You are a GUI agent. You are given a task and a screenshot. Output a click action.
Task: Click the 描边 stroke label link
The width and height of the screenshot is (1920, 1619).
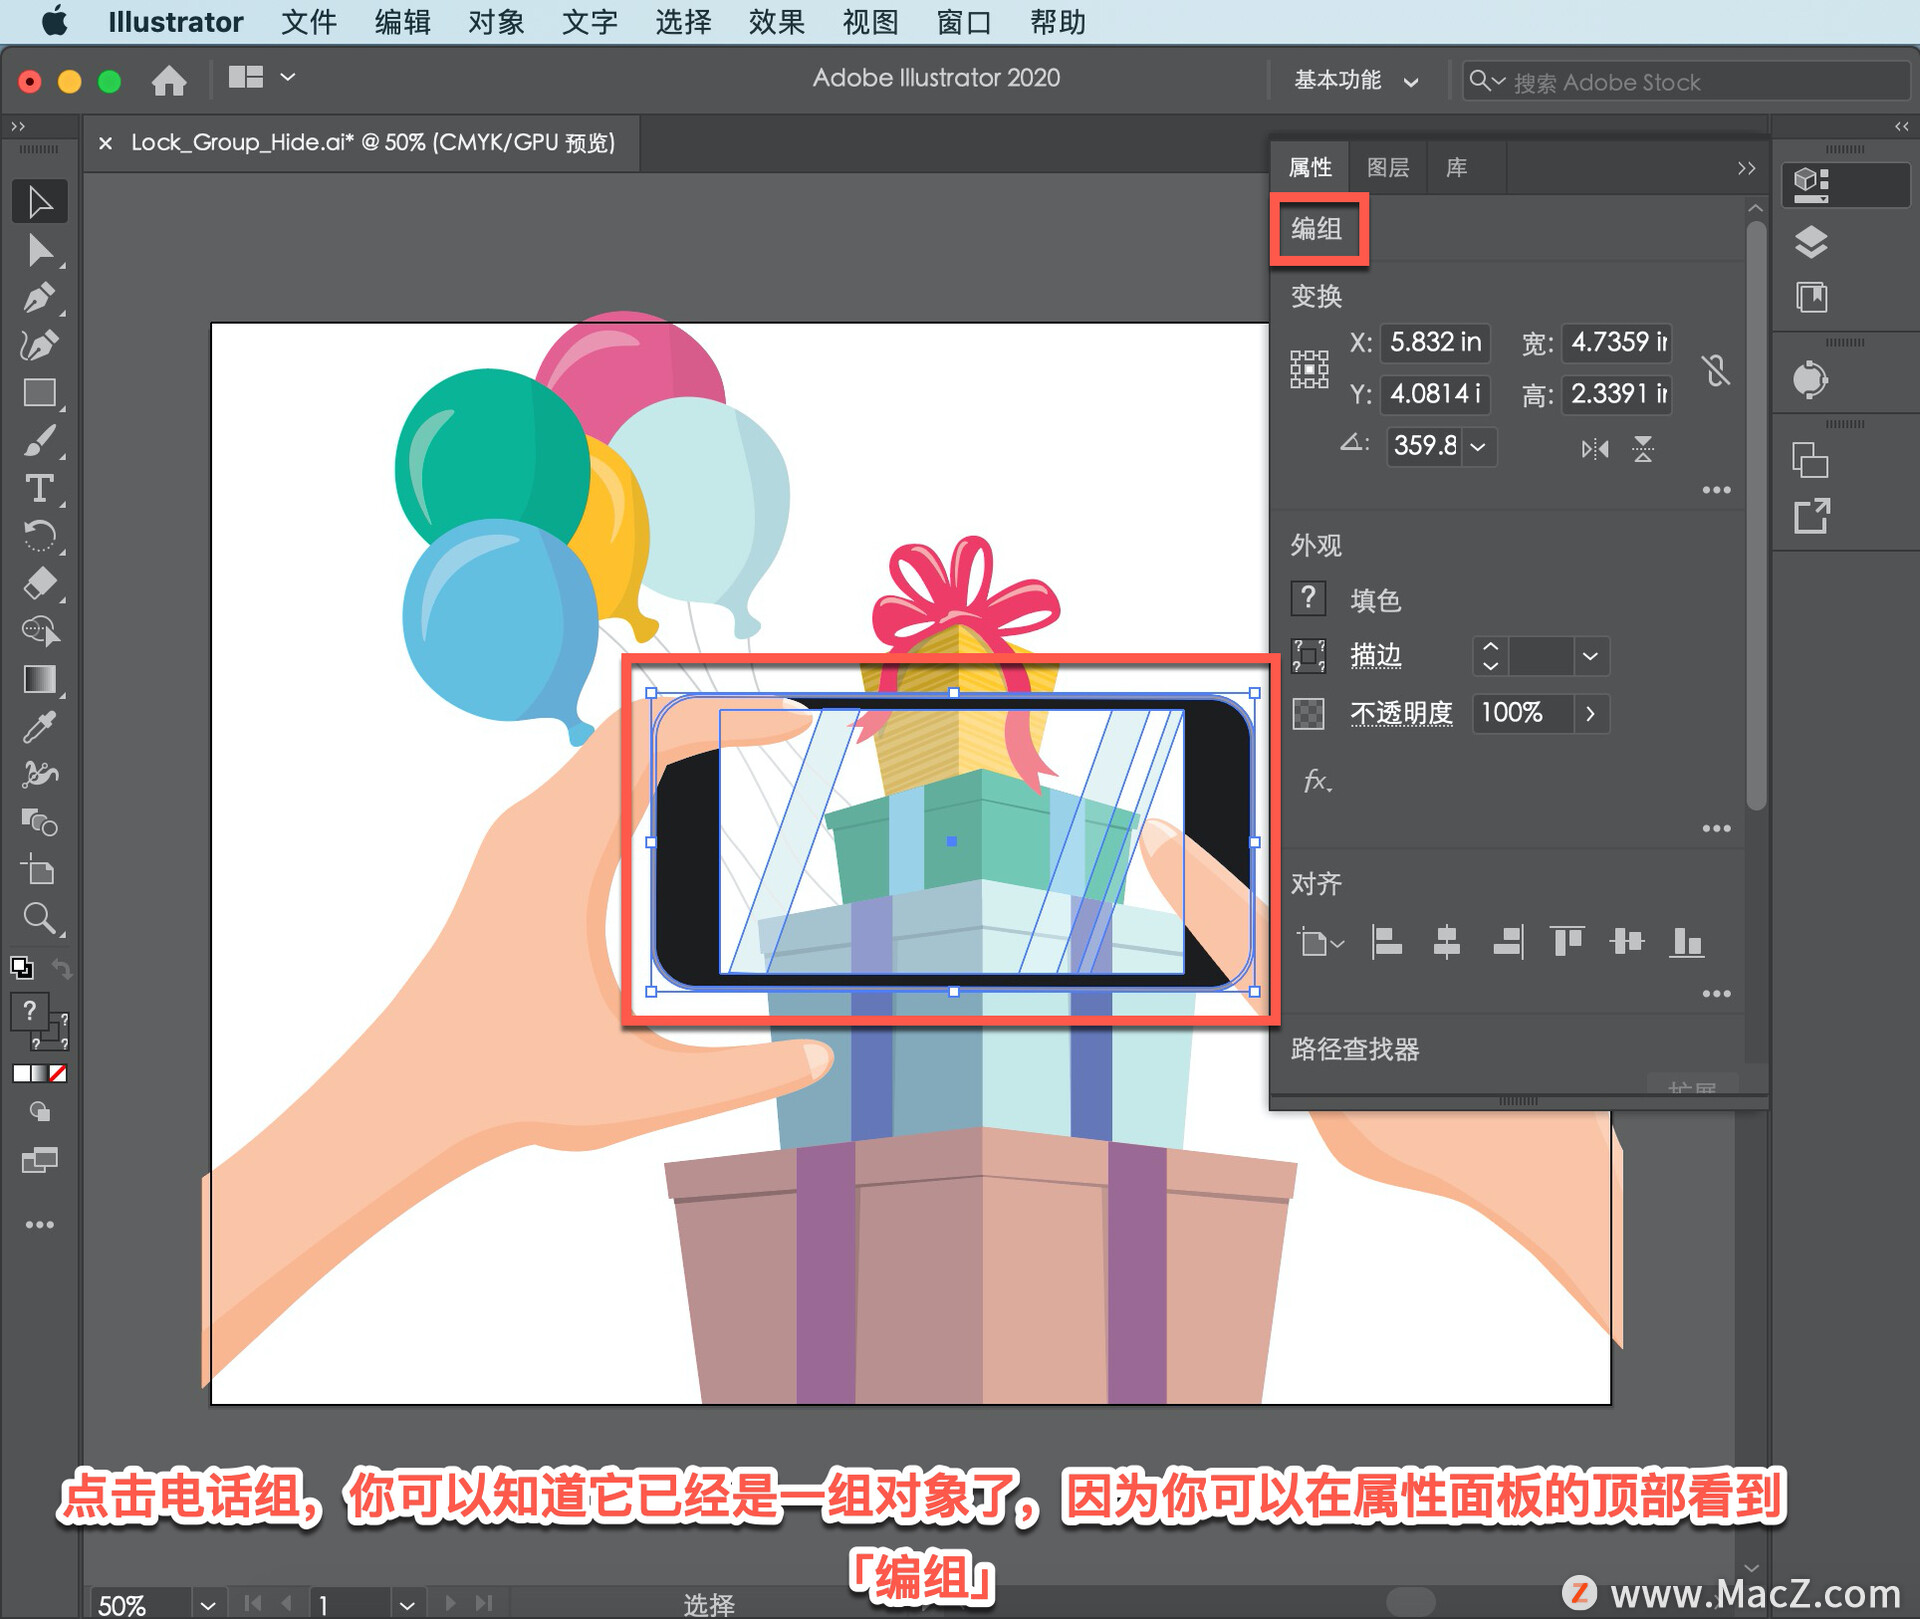pos(1376,656)
